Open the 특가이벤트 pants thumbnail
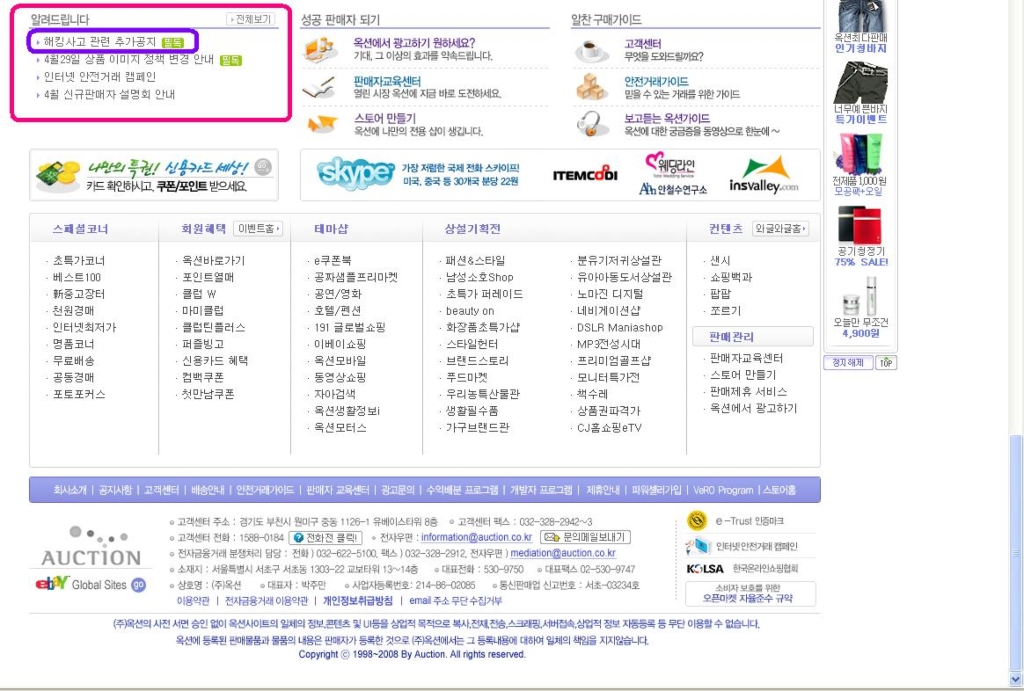Image resolution: width=1024 pixels, height=691 pixels. (861, 83)
